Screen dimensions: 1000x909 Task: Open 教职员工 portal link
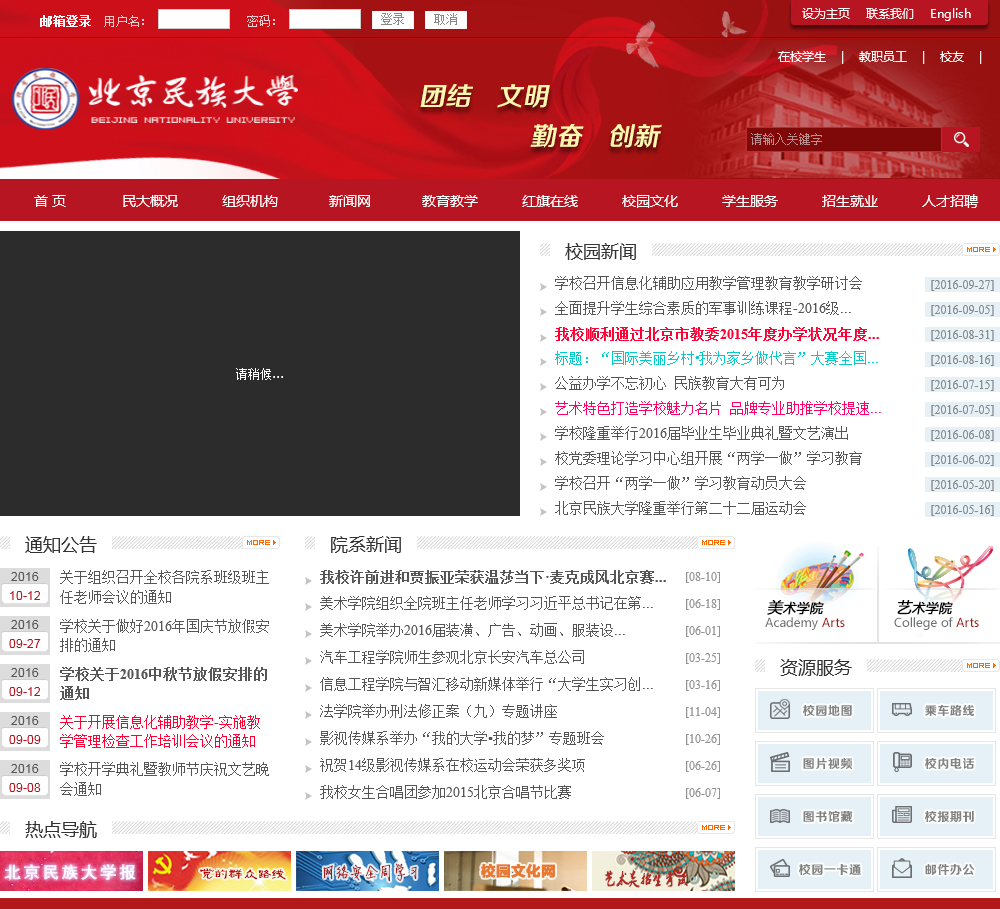click(x=883, y=57)
